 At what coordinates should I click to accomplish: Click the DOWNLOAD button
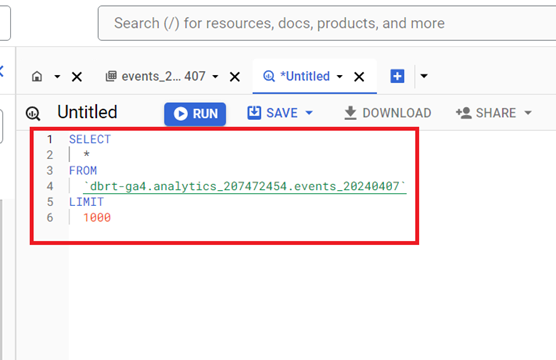(x=388, y=113)
